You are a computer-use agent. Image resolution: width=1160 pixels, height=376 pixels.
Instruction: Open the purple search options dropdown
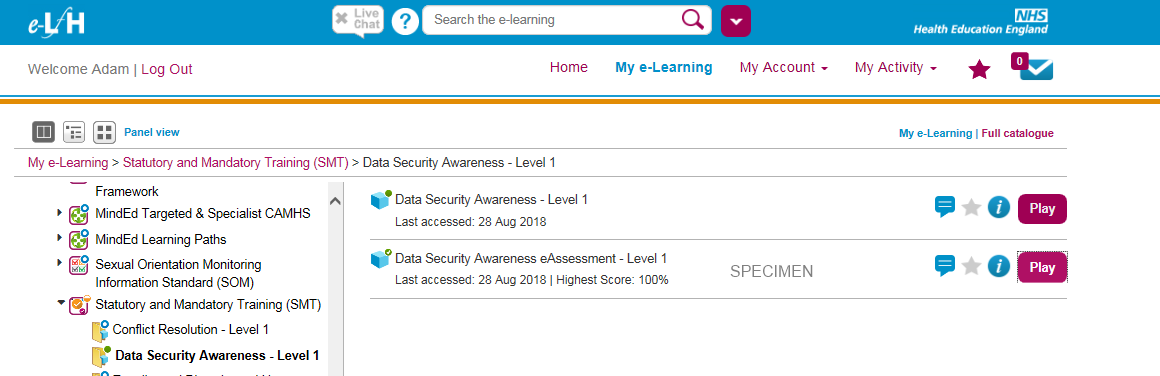pyautogui.click(x=735, y=21)
